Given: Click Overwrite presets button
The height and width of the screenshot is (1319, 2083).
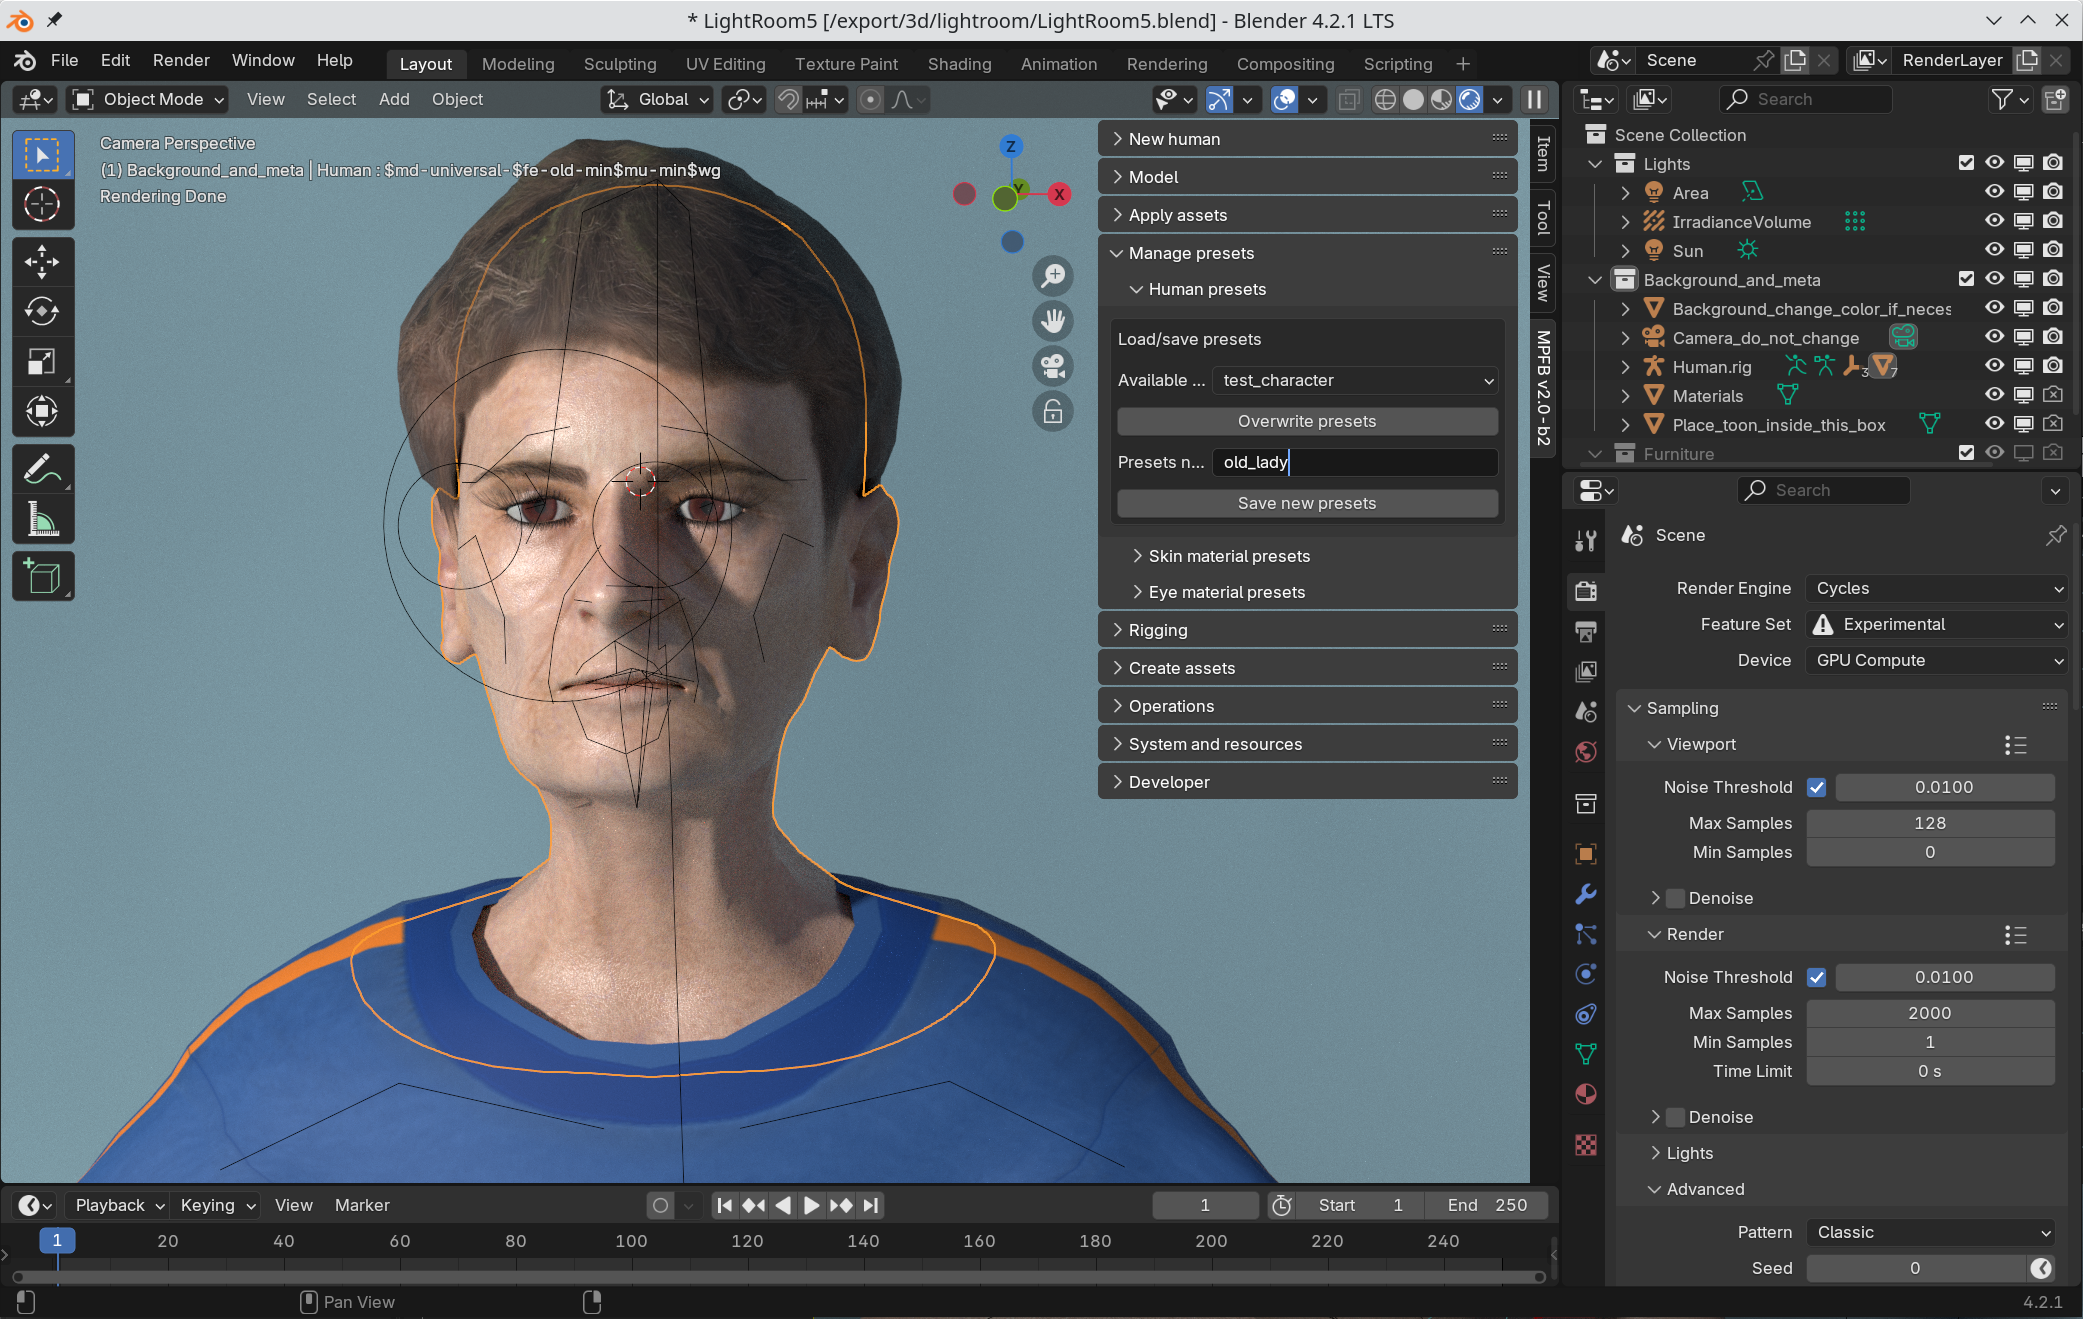Looking at the screenshot, I should [1307, 421].
